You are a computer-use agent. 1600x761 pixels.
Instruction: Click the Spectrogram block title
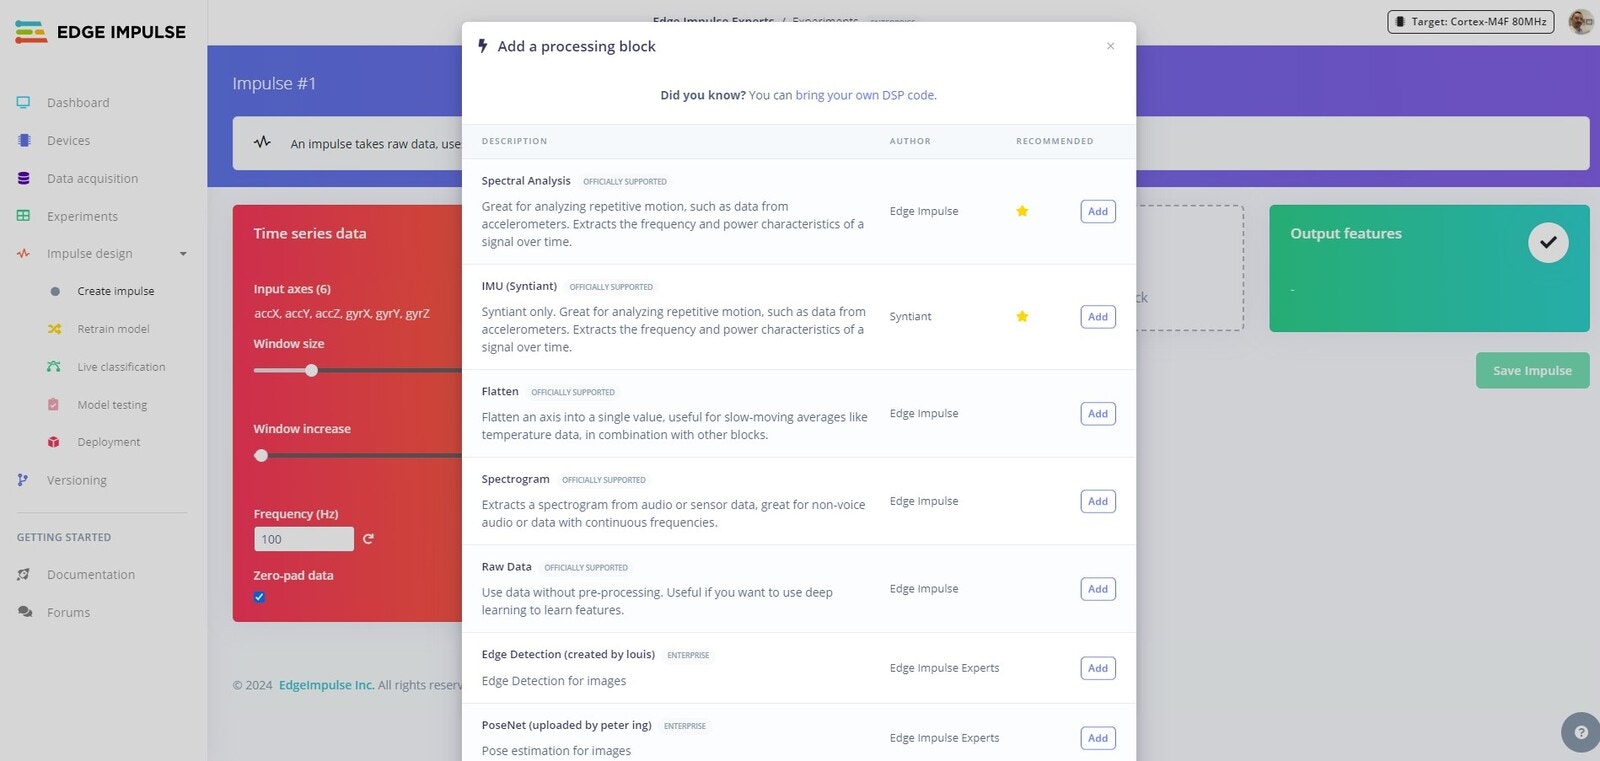[x=515, y=479]
